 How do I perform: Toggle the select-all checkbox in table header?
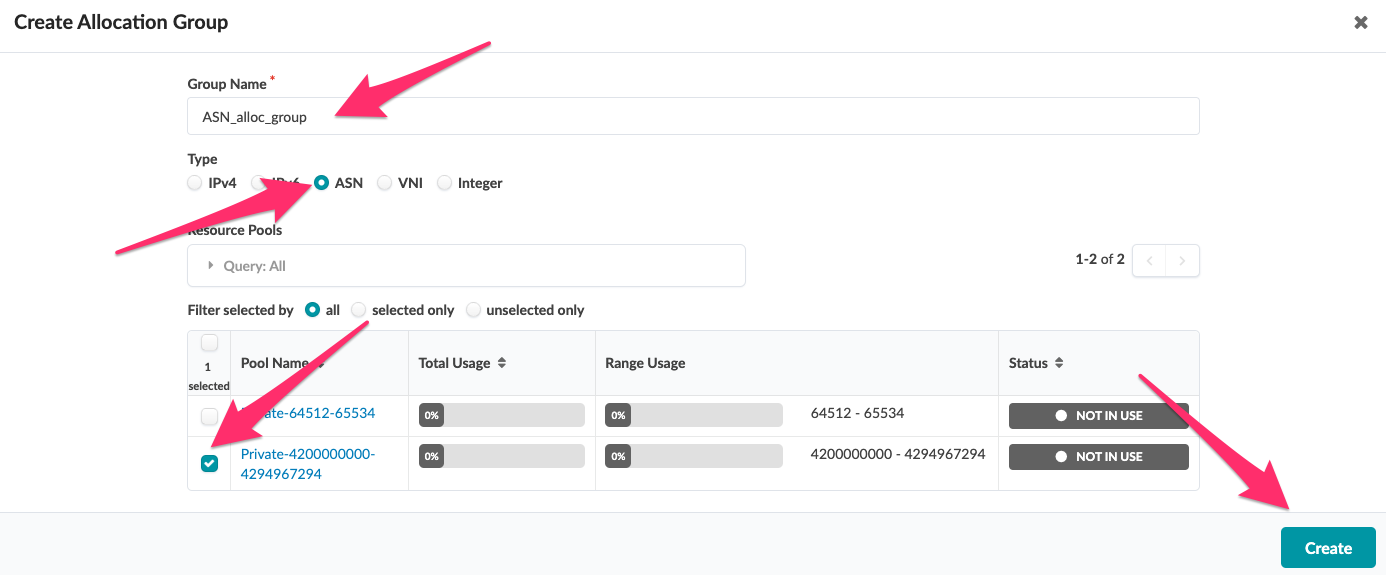point(209,344)
